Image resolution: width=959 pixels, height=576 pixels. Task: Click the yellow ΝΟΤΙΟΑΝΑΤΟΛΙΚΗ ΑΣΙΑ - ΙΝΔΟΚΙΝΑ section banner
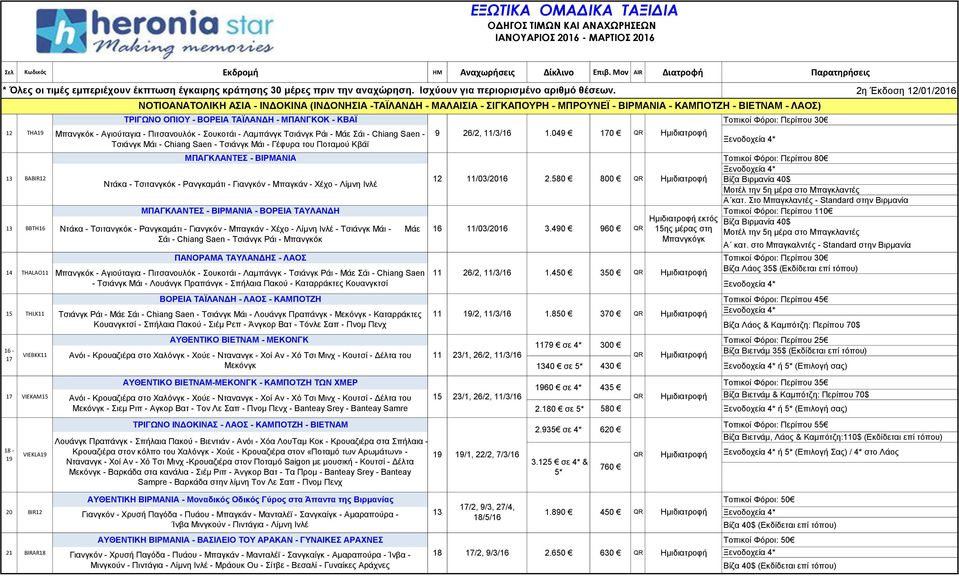coord(480,106)
